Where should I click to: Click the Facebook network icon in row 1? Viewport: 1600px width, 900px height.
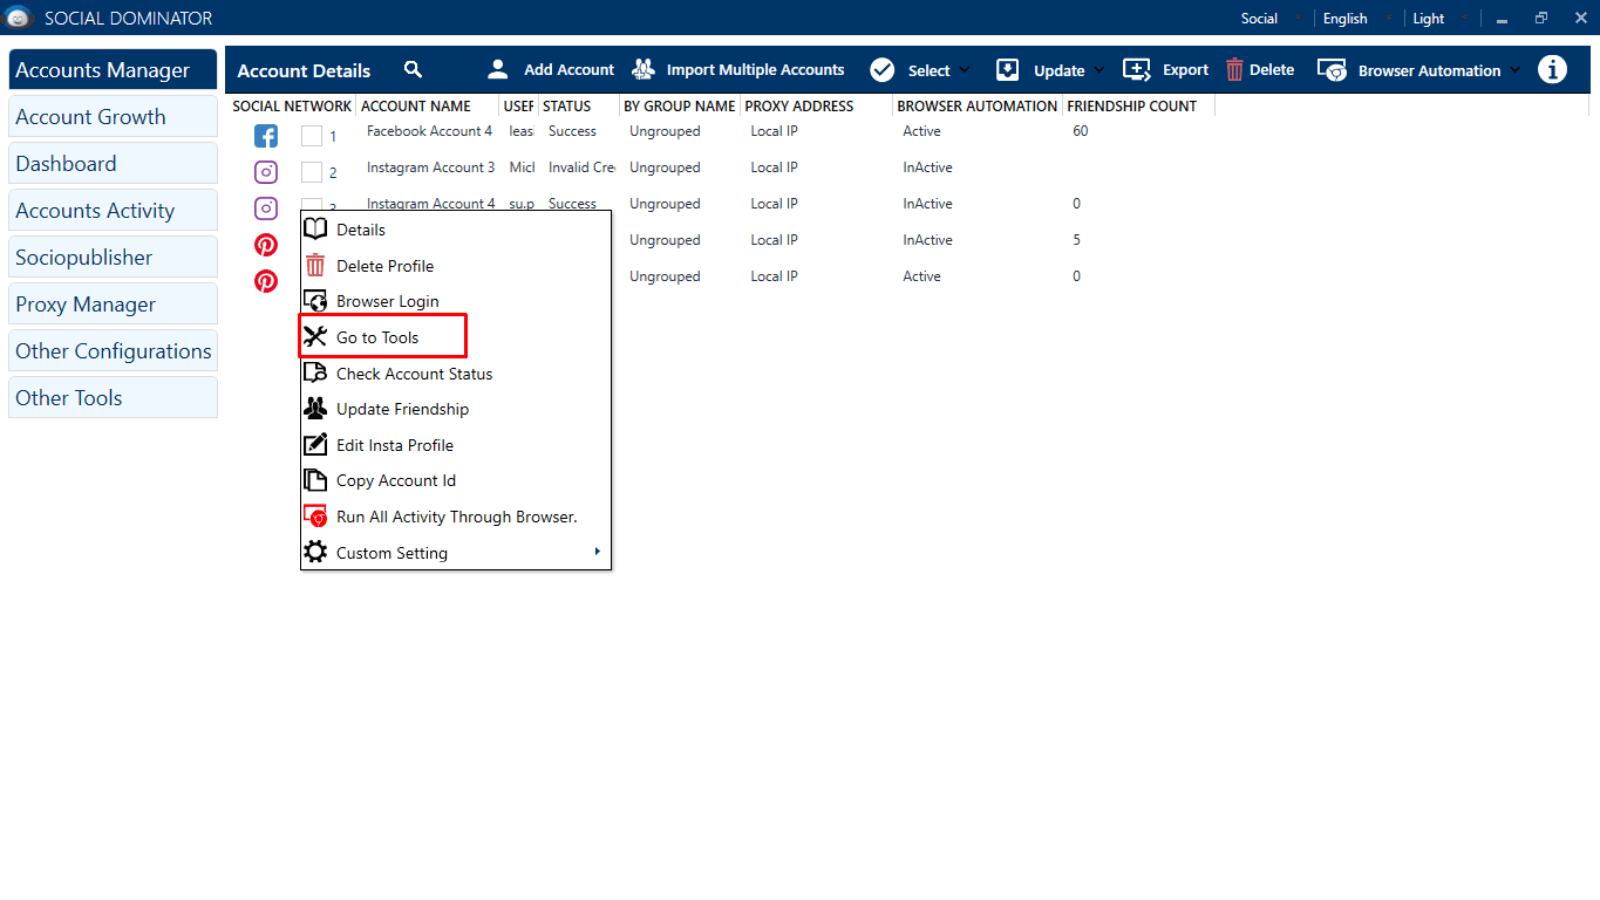(x=266, y=136)
